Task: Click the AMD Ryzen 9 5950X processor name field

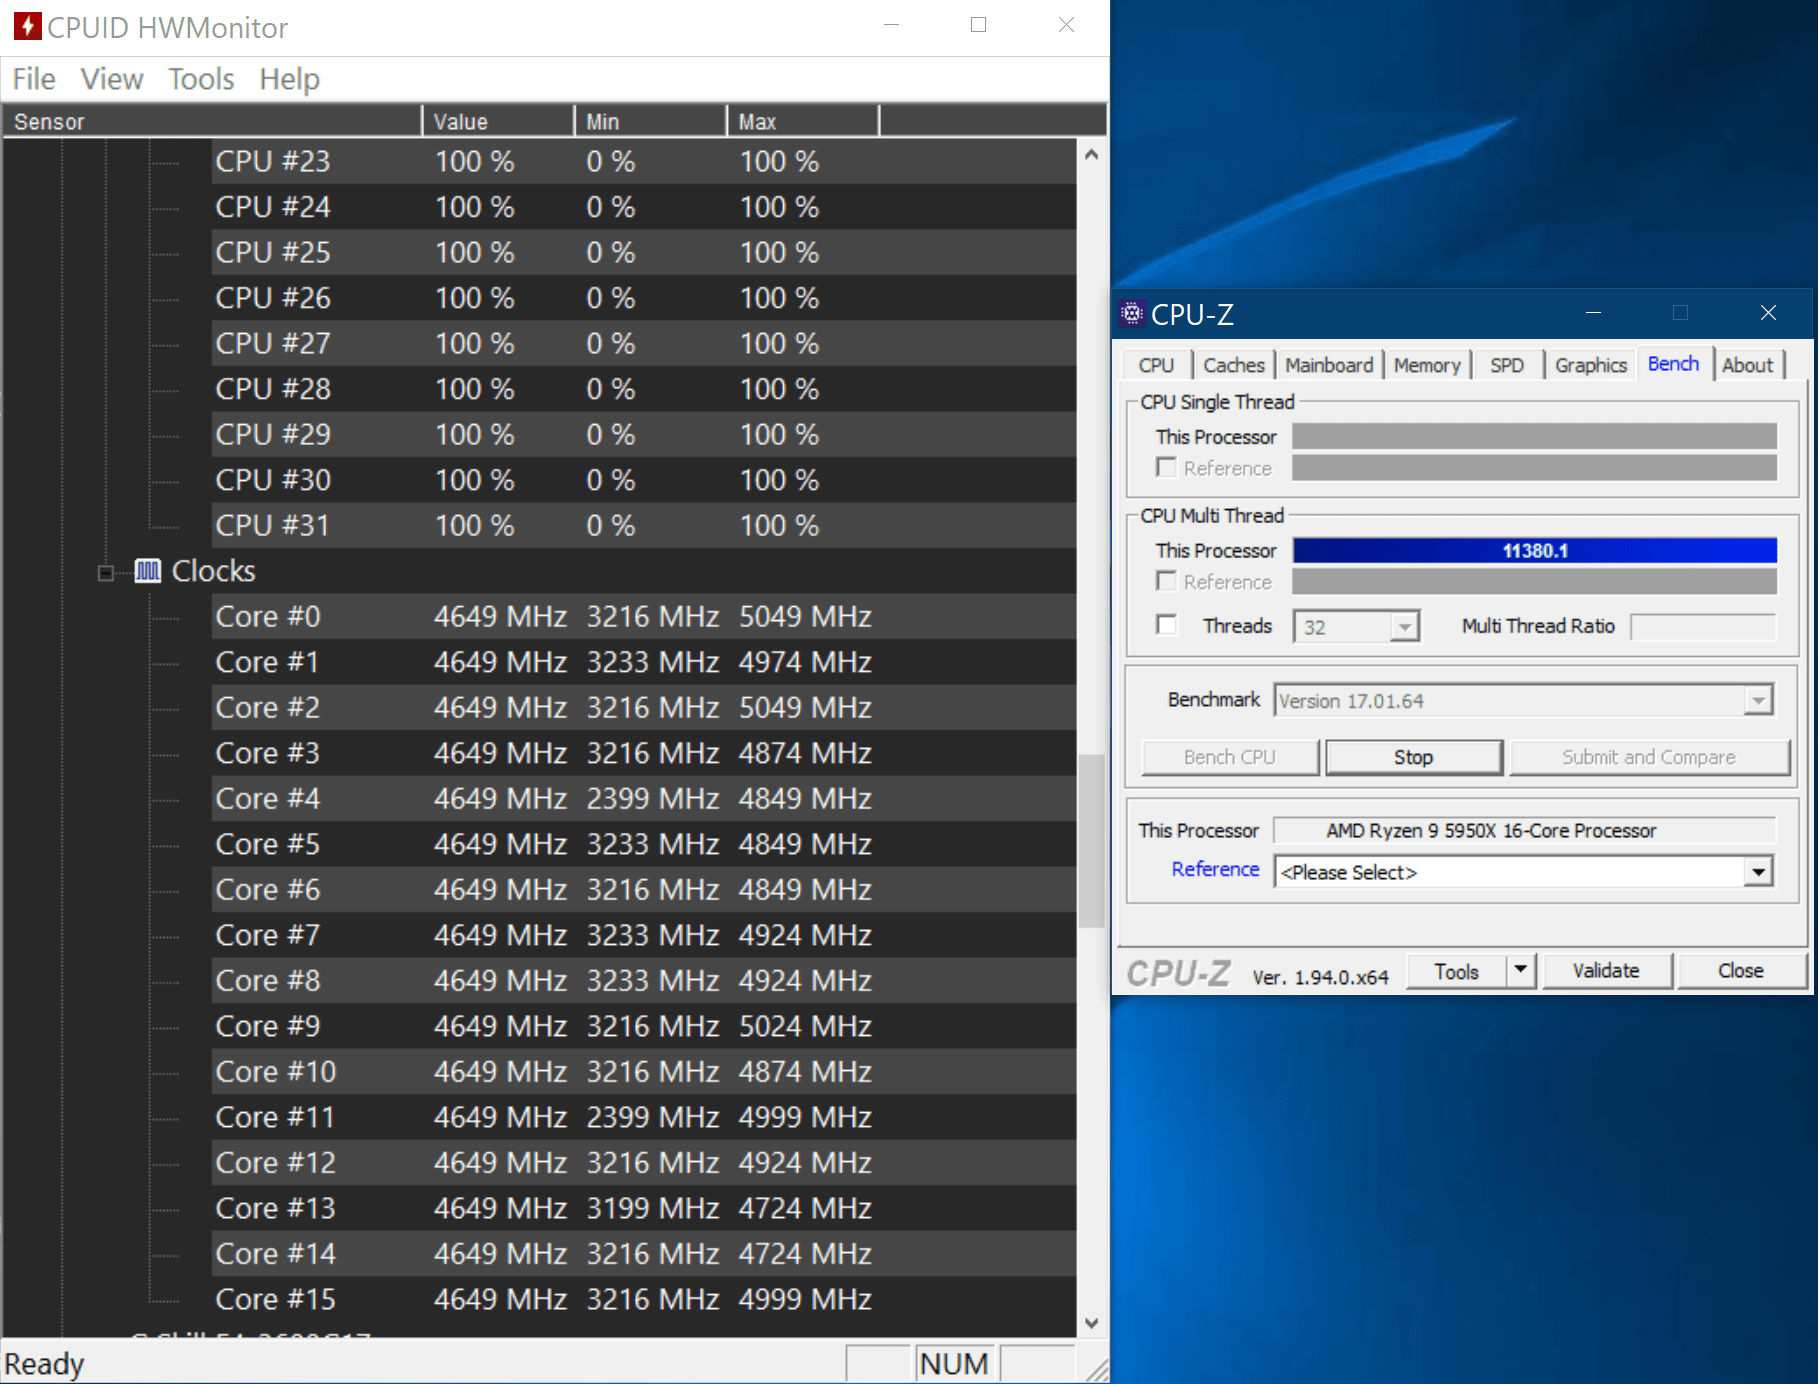Action: tap(1524, 830)
